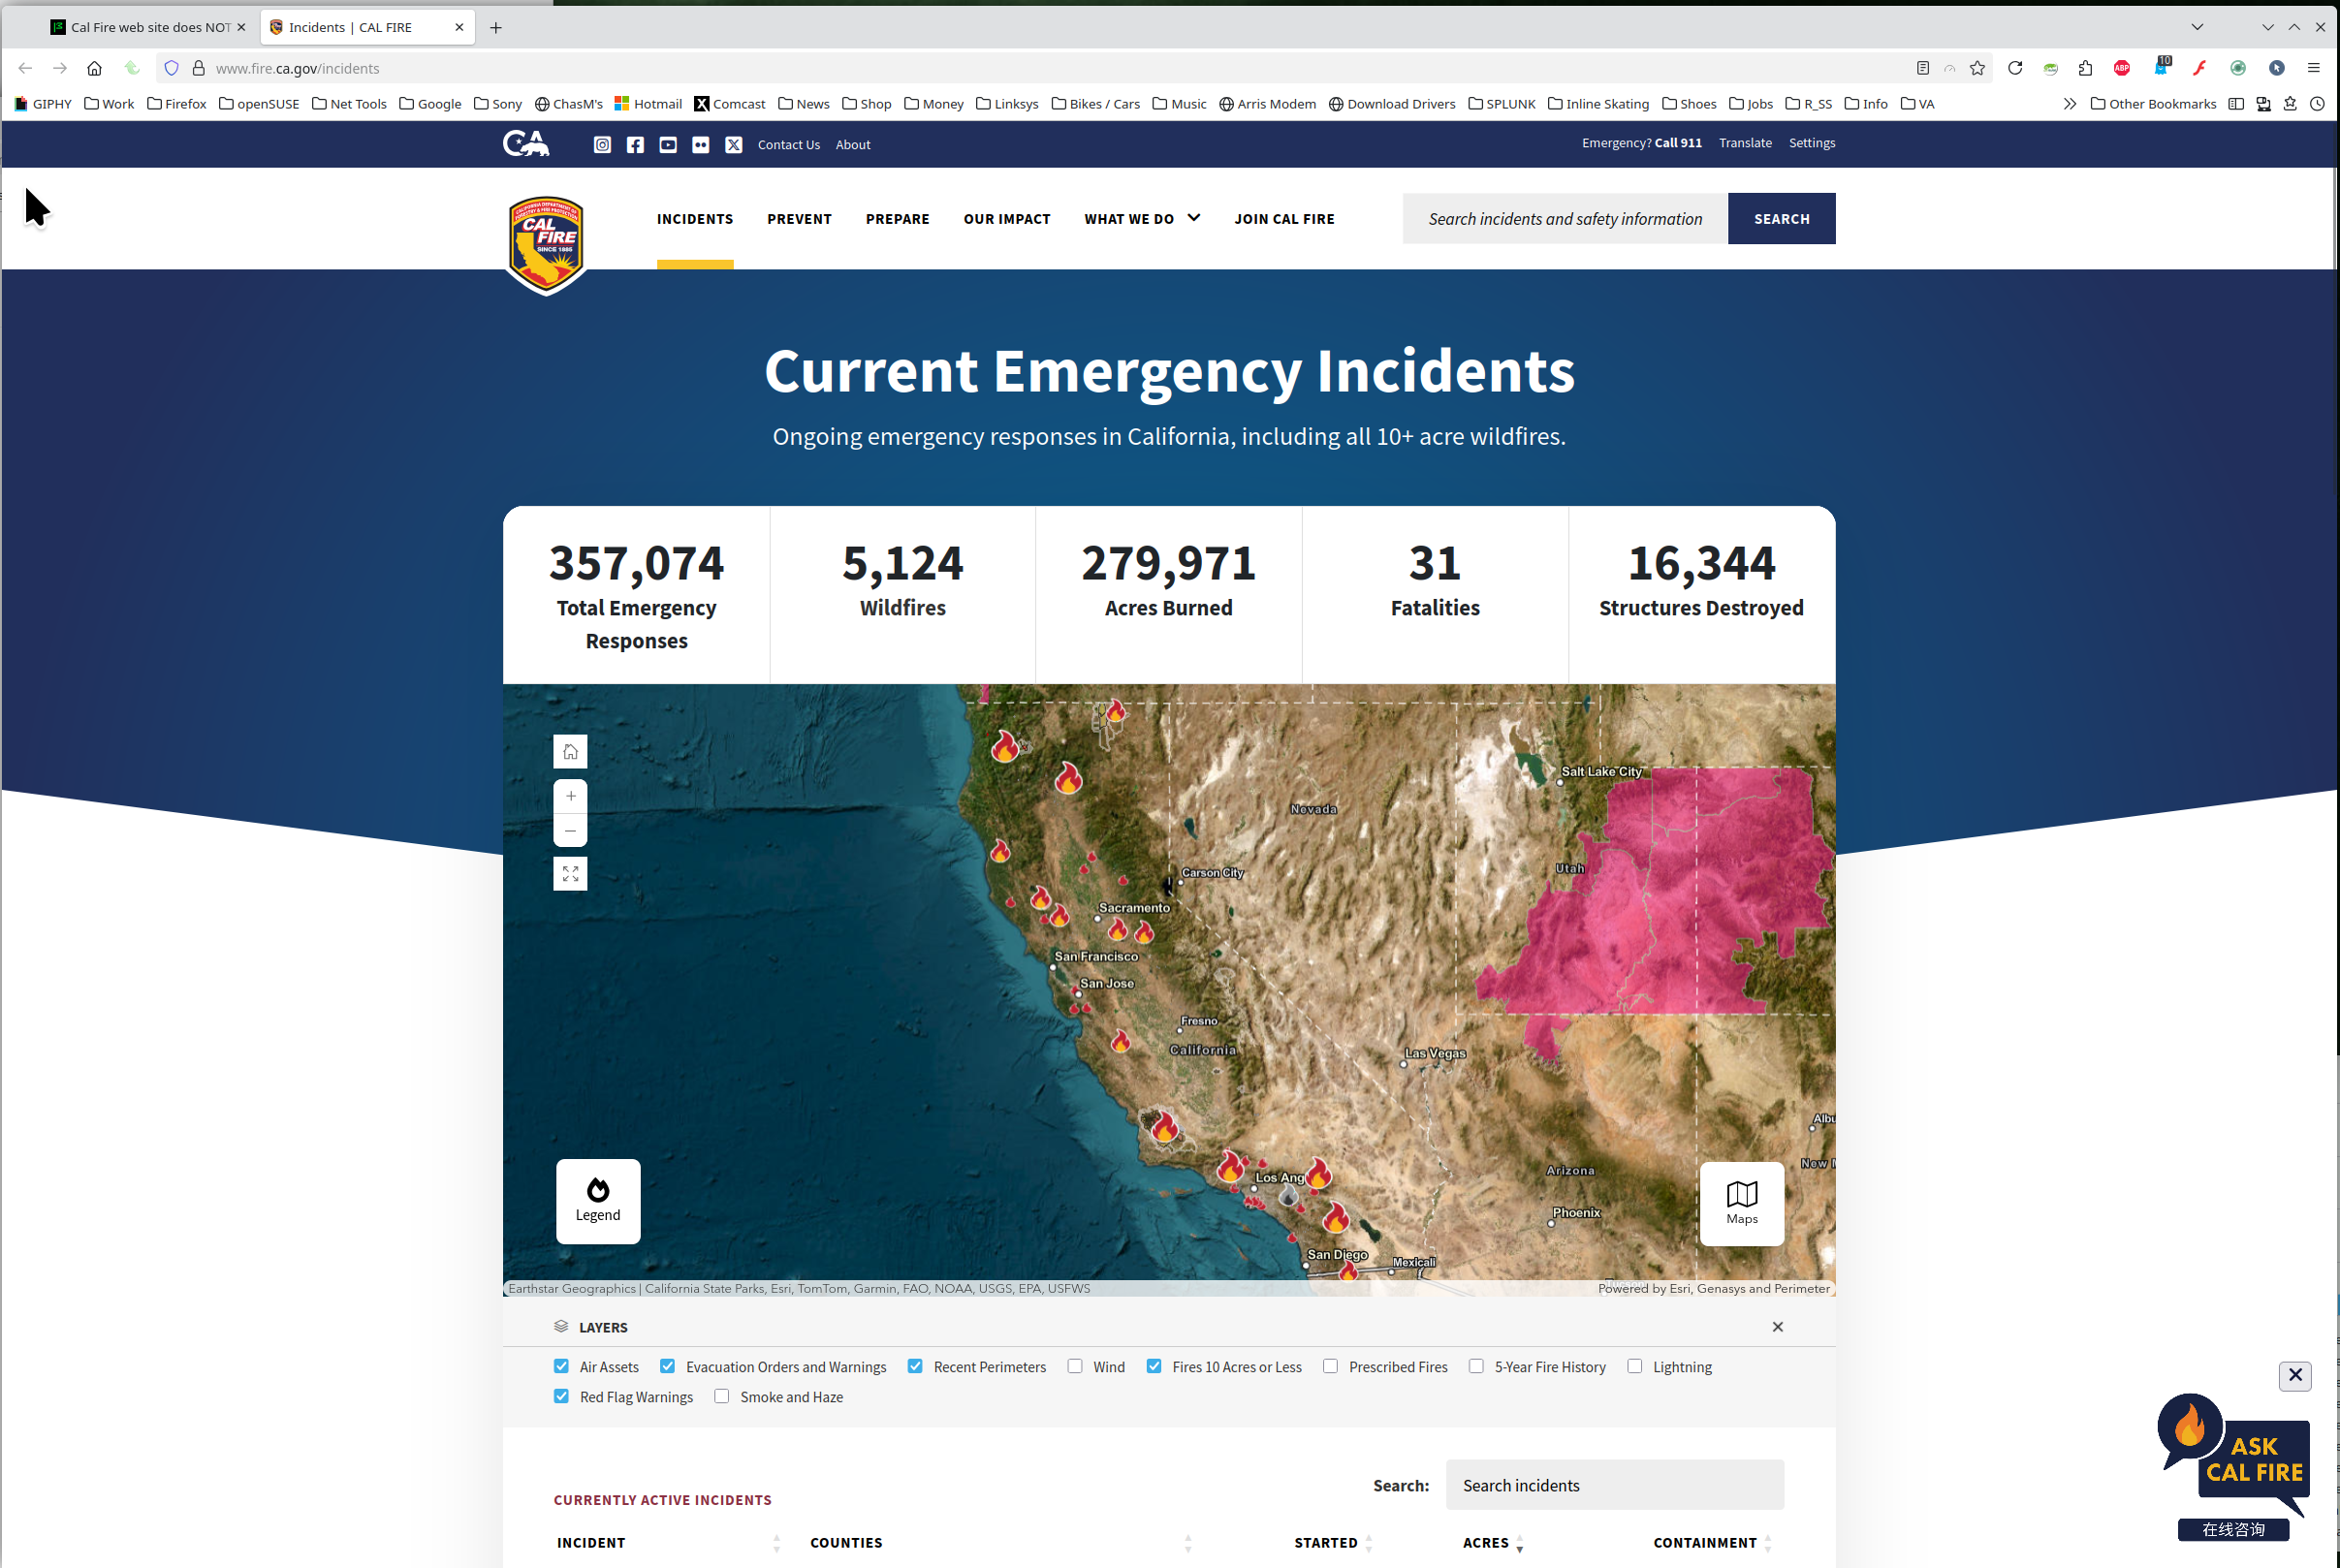Sort incidents by the Acres column
This screenshot has height=1568, width=2340.
[x=1486, y=1542]
